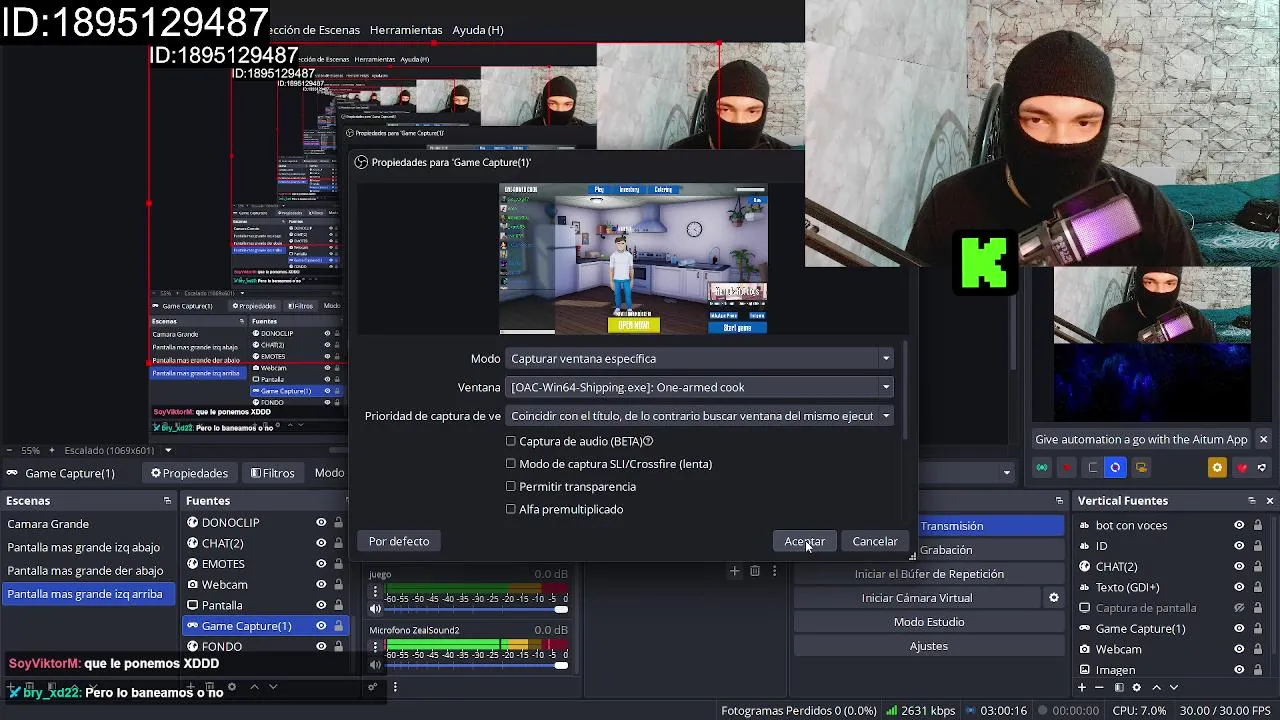Open preview scaling dropdown at 55%
Viewport: 1280px width, 720px height.
click(168, 450)
